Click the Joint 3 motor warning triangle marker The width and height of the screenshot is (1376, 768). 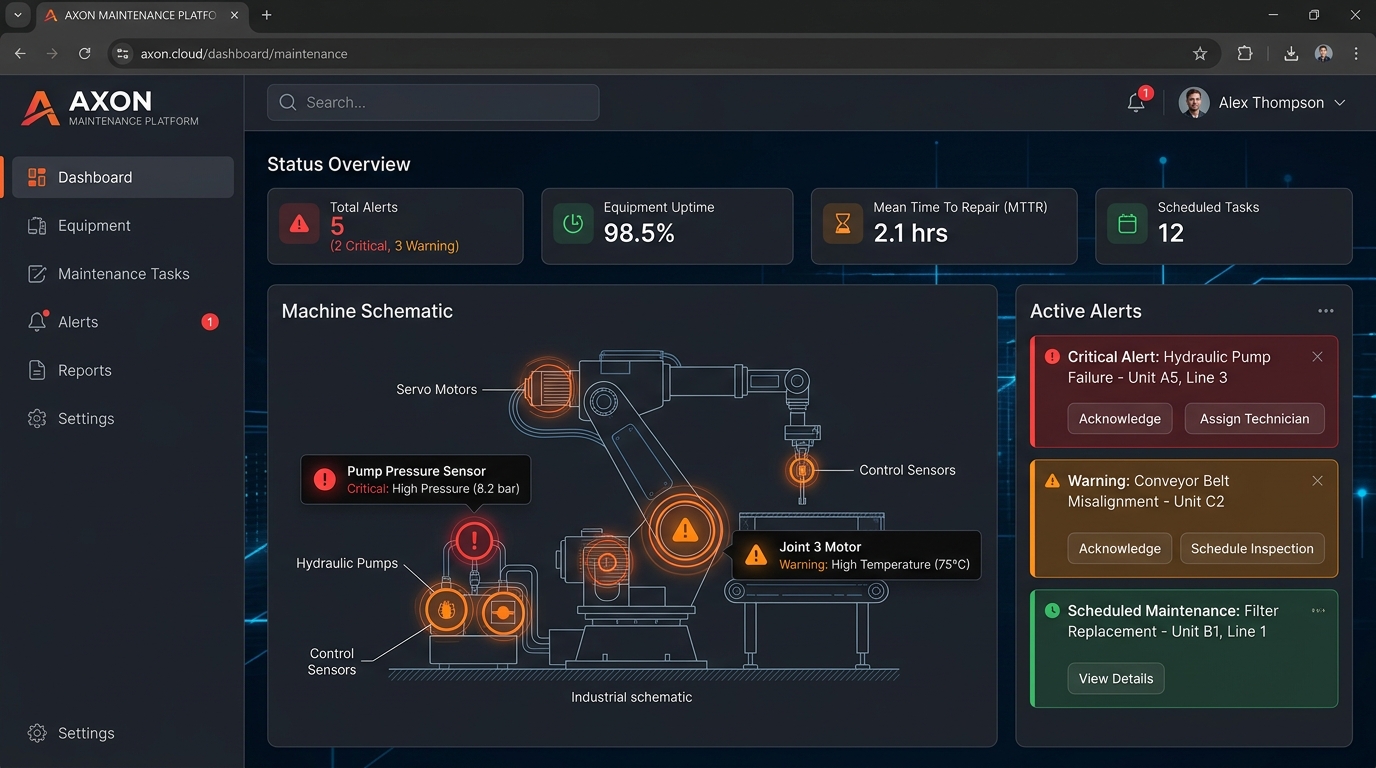click(x=684, y=530)
